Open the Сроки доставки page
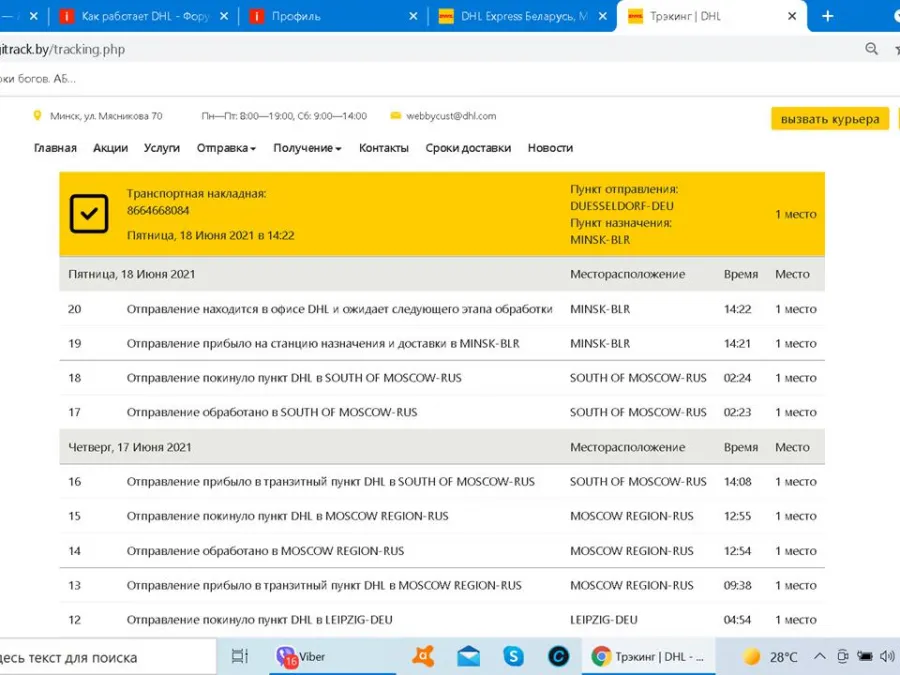900x675 pixels. click(468, 148)
